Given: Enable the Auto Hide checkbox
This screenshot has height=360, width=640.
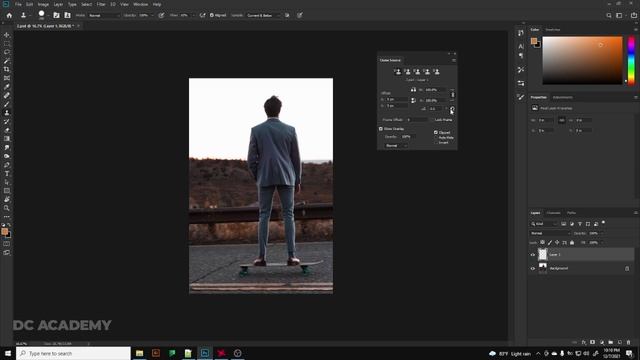Looking at the screenshot, I should pyautogui.click(x=436, y=138).
